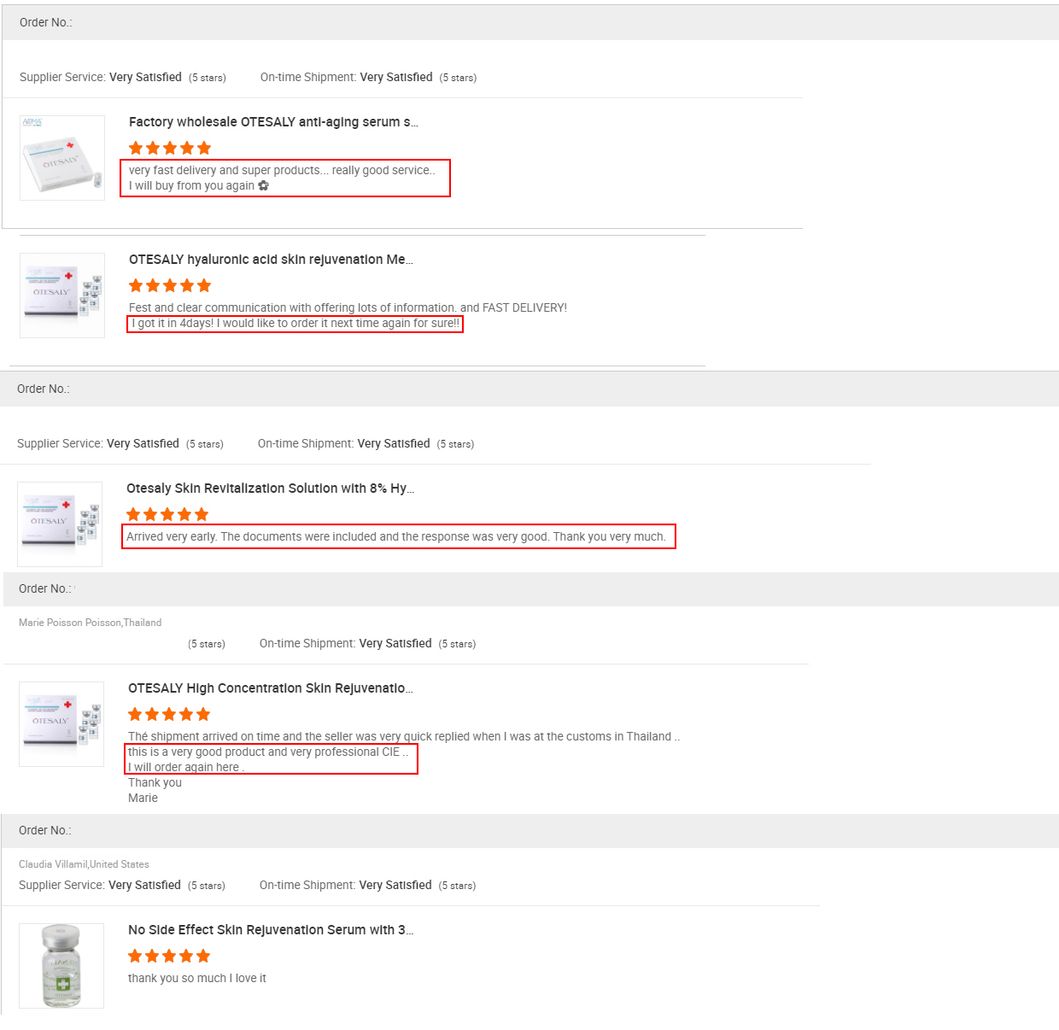
Task: Click the fifth star on the anti-aging serum review
Action: (206, 147)
